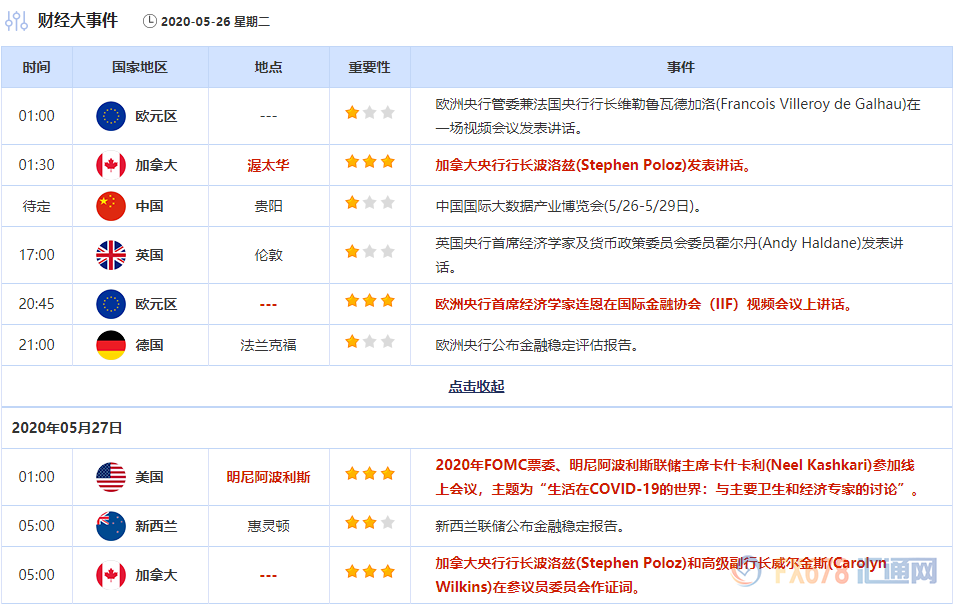Screen dimensions: 955x607
Task: Click the 惠灵顿 location cell
Action: tap(269, 526)
